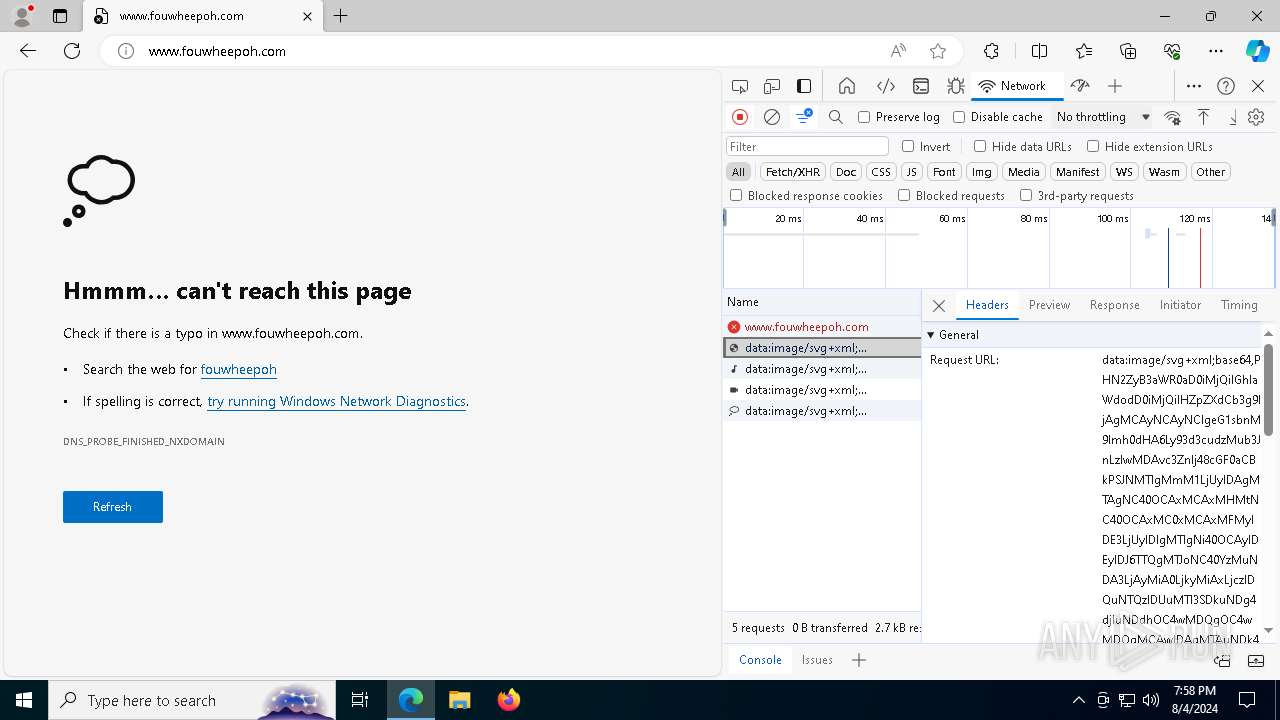Viewport: 1280px width, 720px height.
Task: Open File Explorer from taskbar
Action: point(459,700)
